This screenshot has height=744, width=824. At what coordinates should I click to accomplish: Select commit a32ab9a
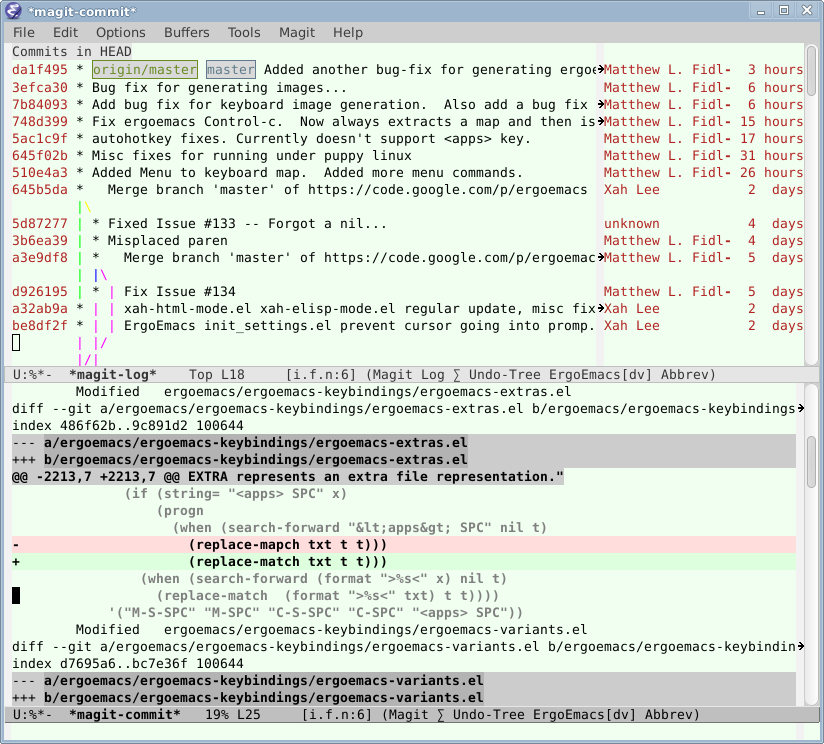pos(40,308)
